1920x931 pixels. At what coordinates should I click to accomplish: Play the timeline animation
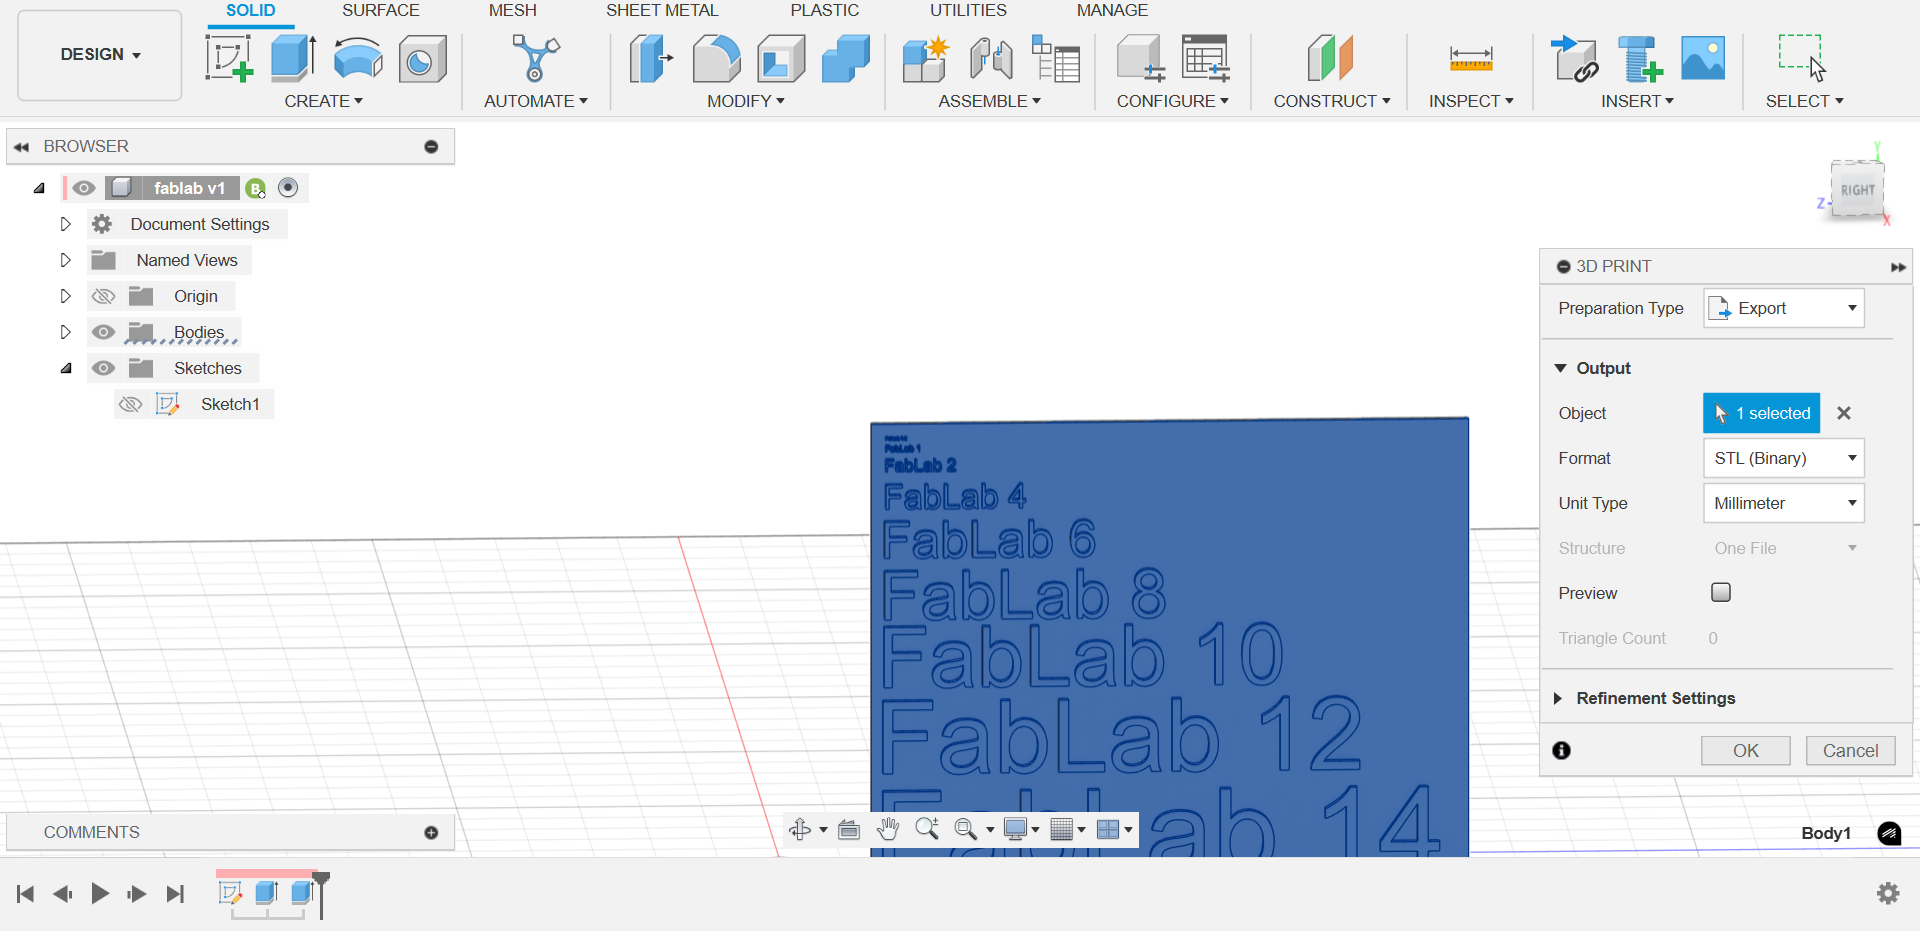pos(100,893)
